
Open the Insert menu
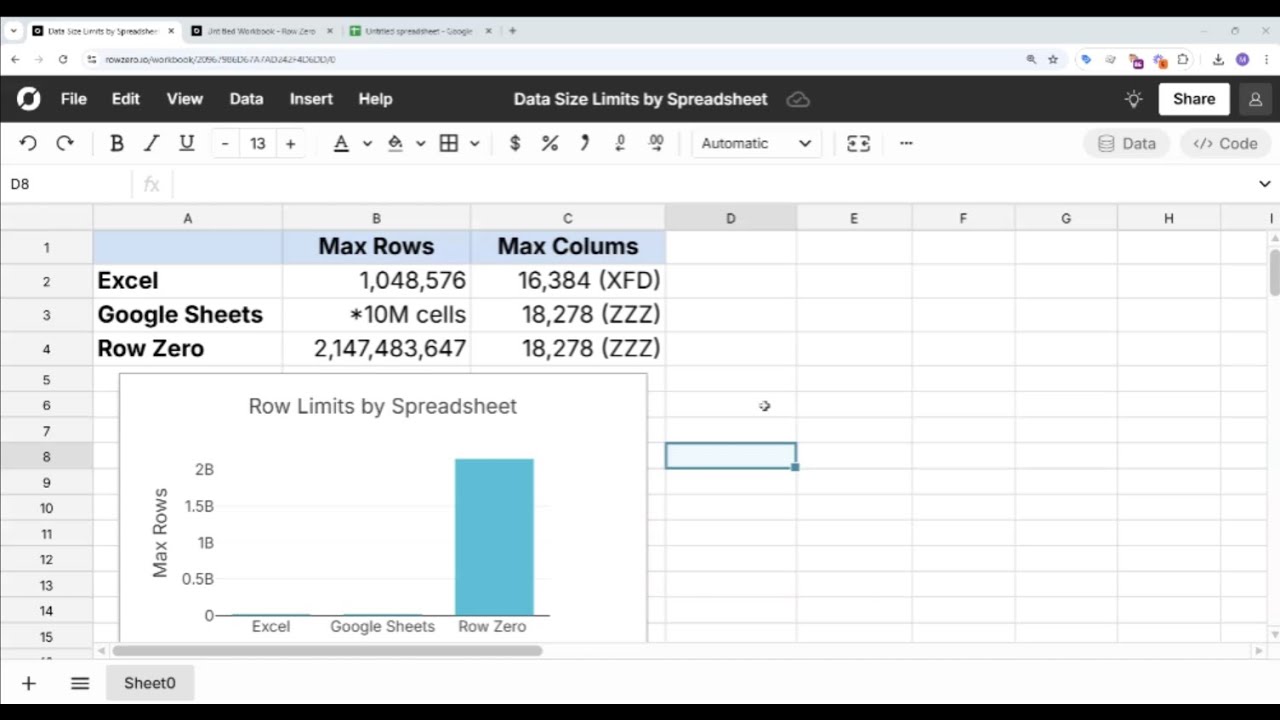point(311,99)
